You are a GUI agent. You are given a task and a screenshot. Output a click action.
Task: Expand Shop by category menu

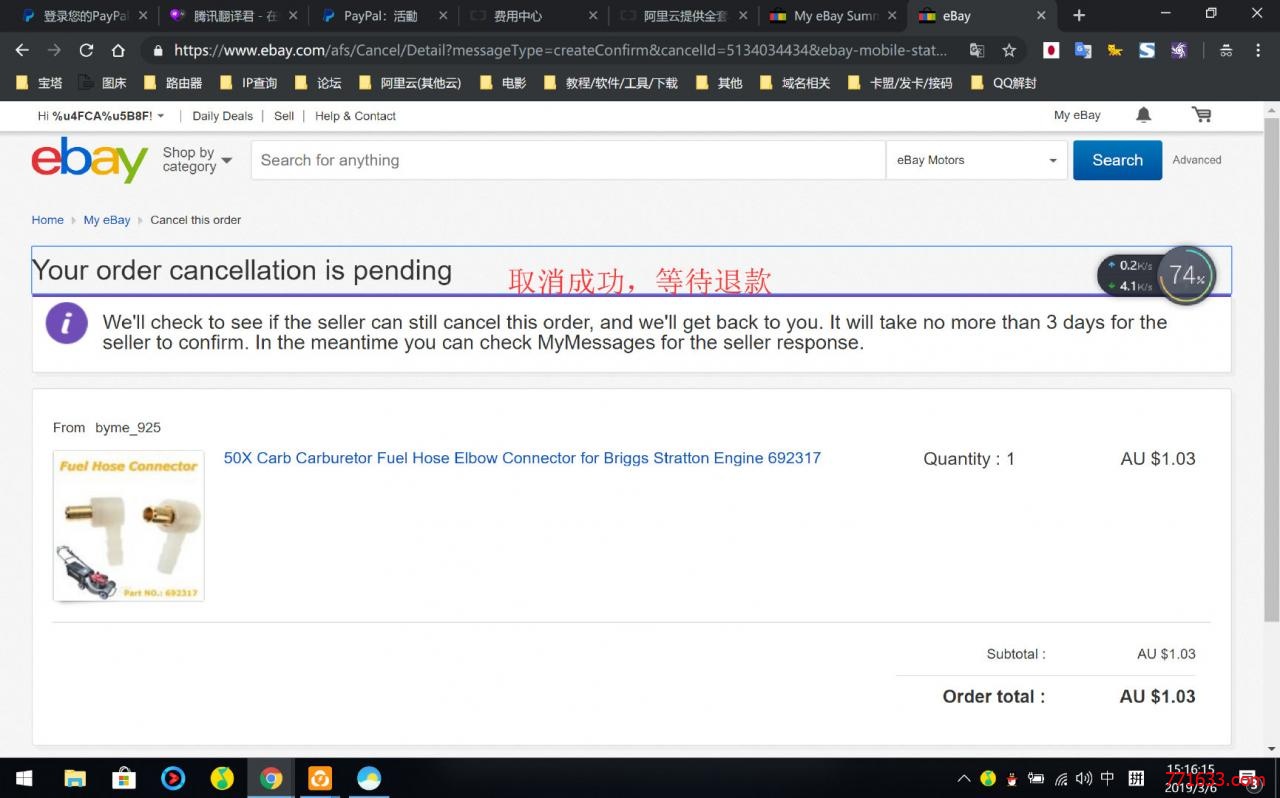(x=197, y=160)
